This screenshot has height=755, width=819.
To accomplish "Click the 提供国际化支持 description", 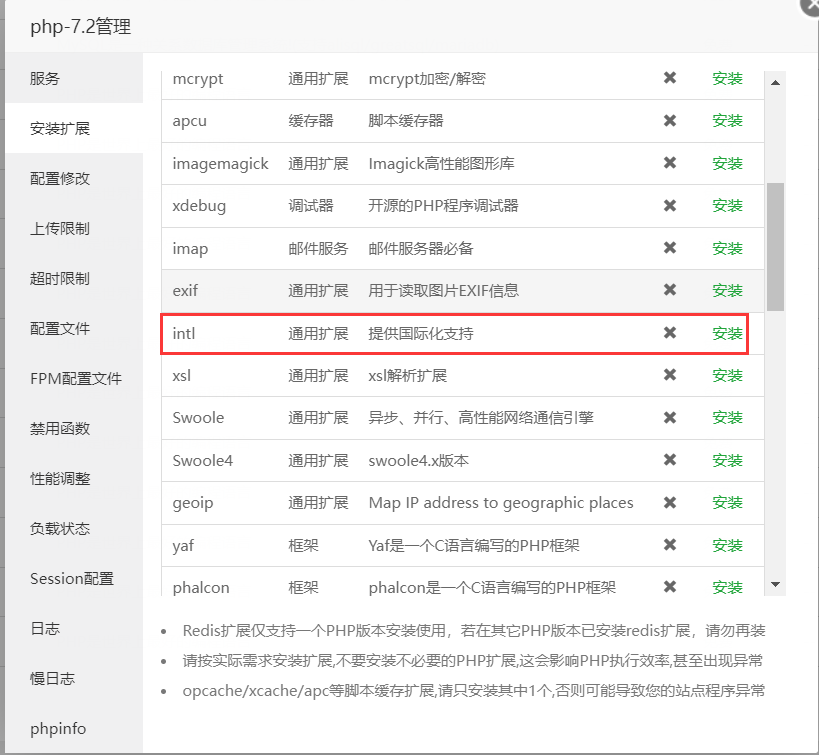I will coord(421,333).
